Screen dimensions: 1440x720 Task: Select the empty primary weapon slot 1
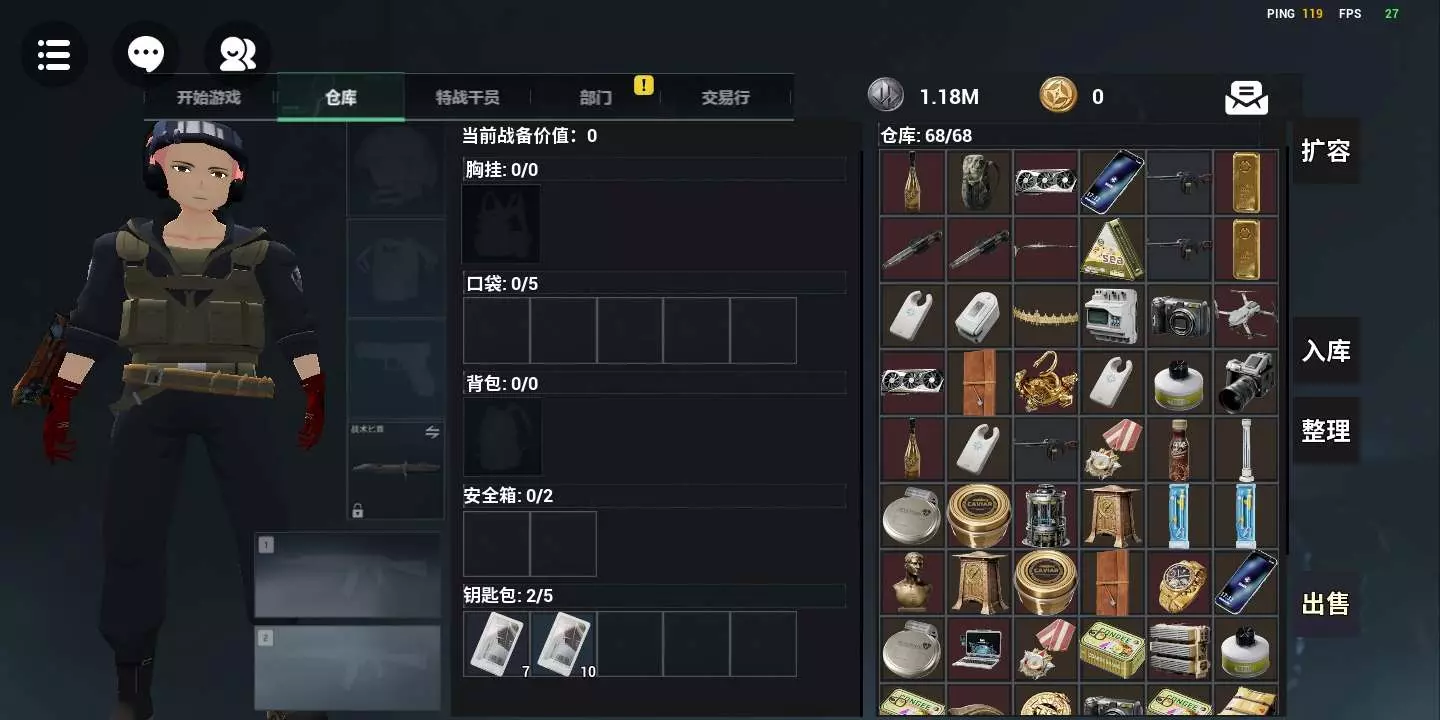pos(348,575)
